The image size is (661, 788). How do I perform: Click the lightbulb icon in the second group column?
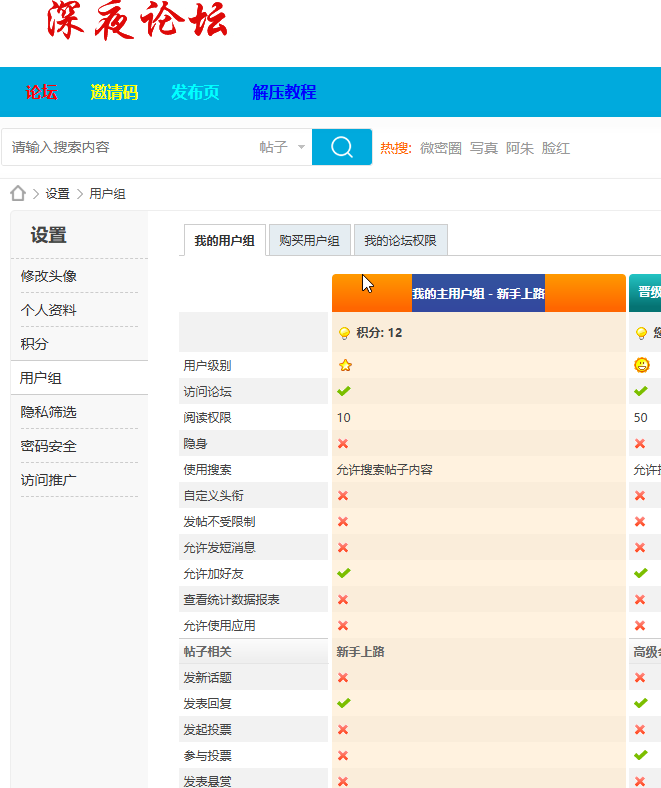641,333
